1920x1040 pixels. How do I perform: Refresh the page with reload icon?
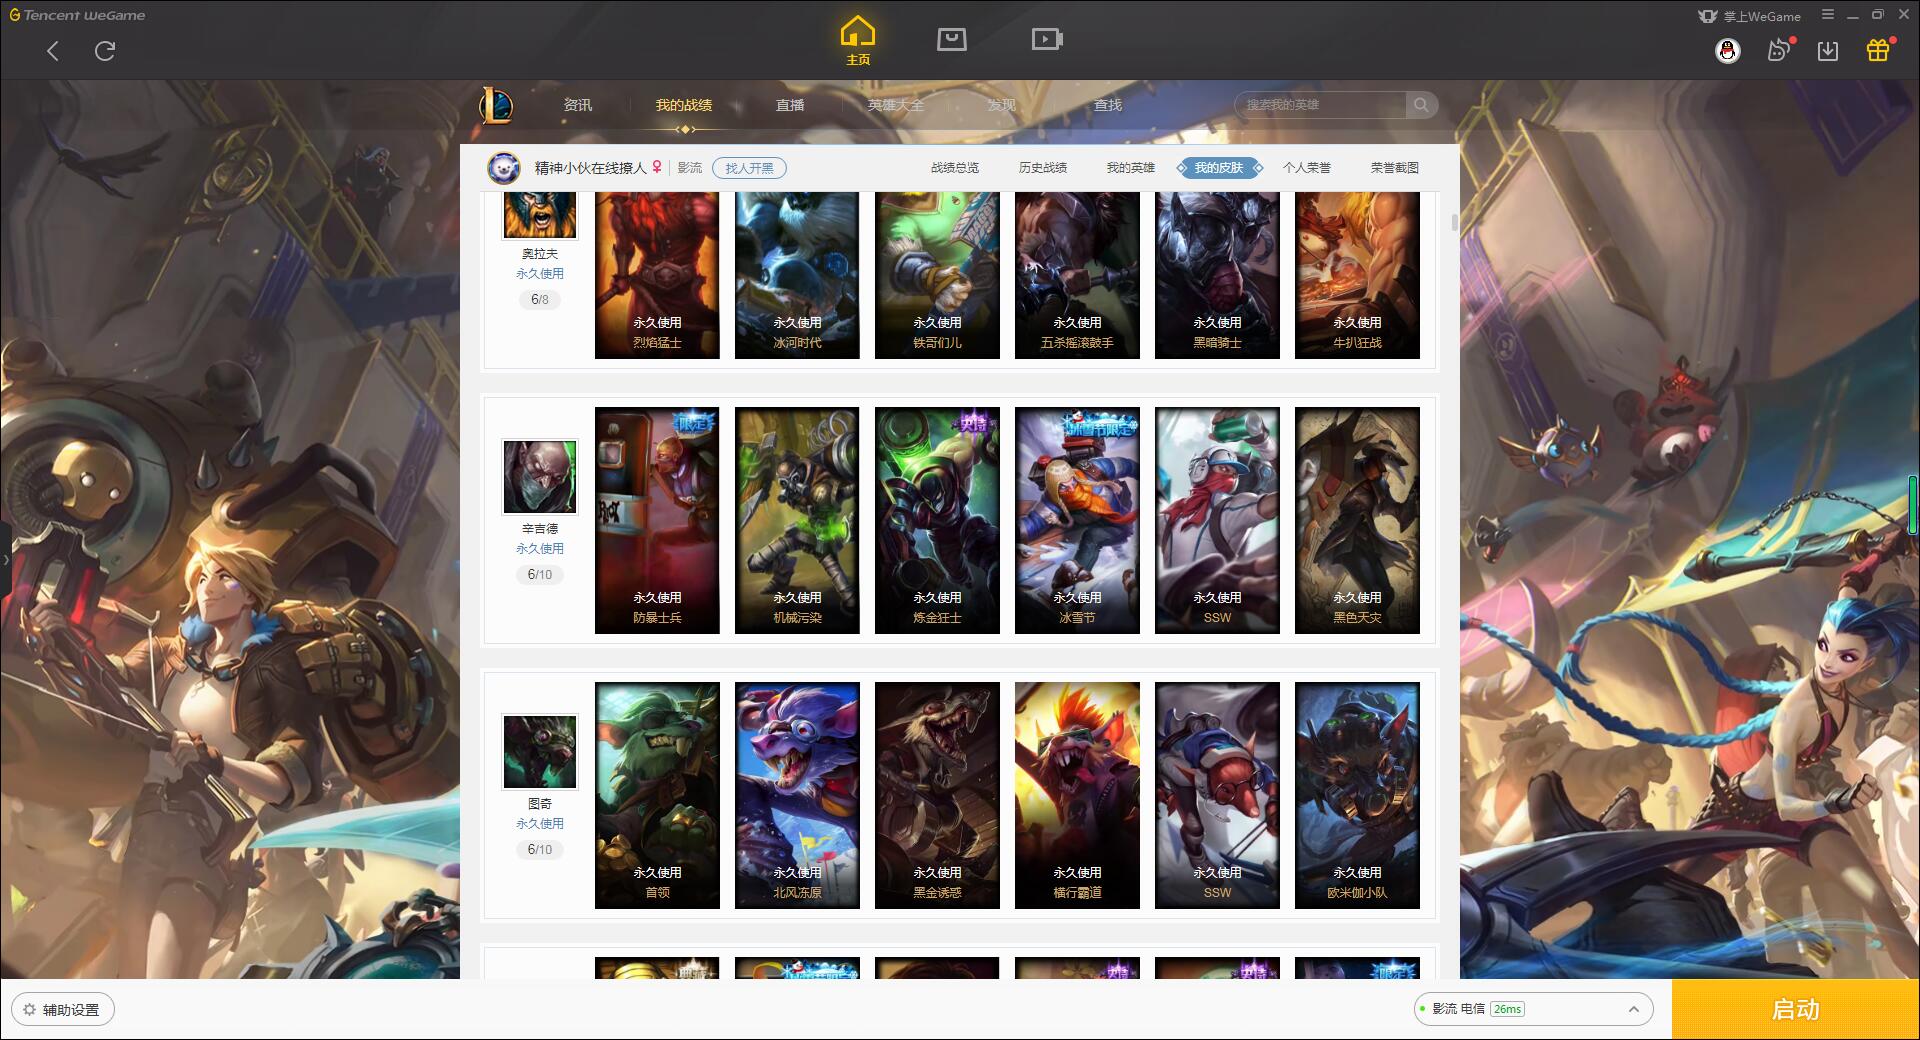click(x=105, y=51)
